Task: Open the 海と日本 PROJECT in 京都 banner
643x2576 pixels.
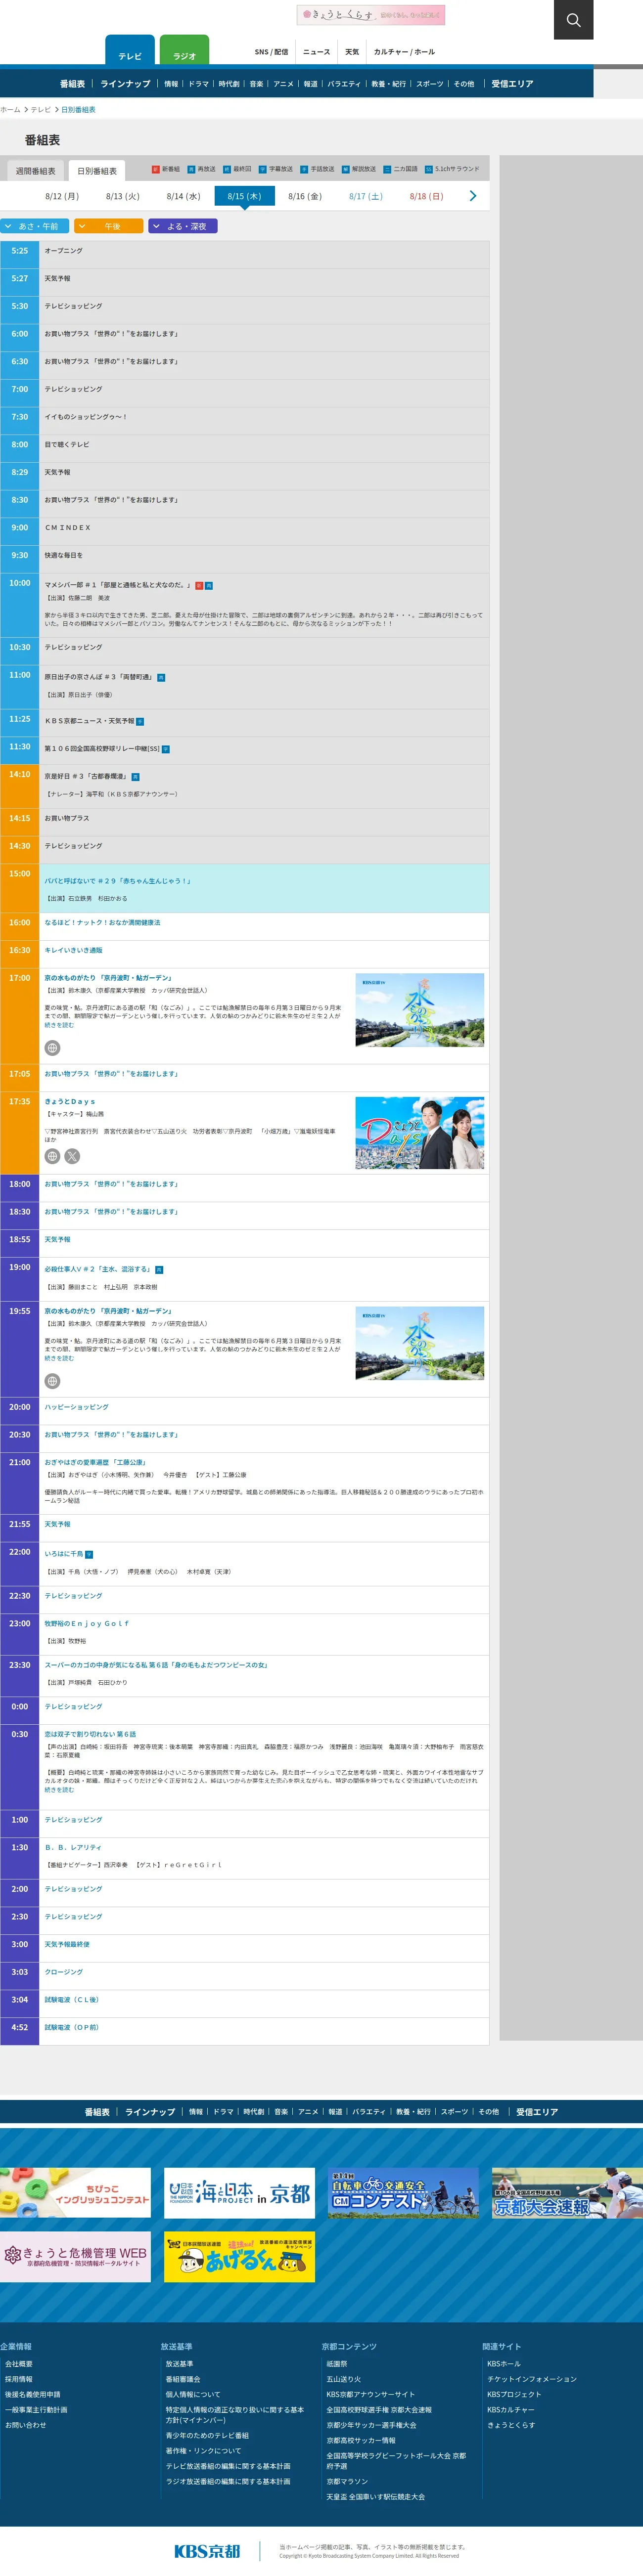Action: (240, 2193)
